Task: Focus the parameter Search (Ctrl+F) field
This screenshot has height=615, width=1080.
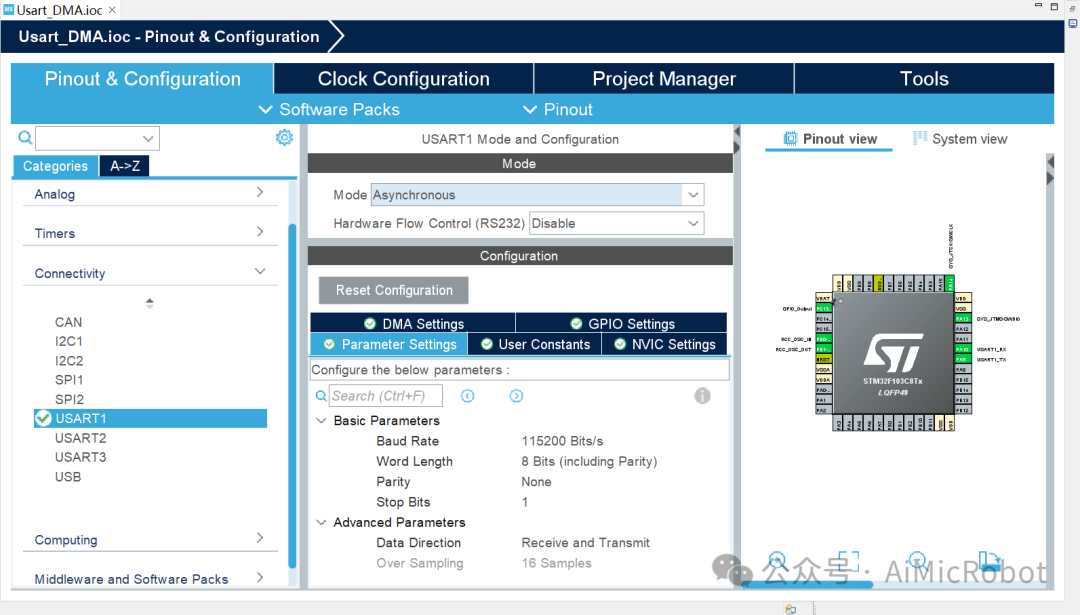Action: point(386,396)
